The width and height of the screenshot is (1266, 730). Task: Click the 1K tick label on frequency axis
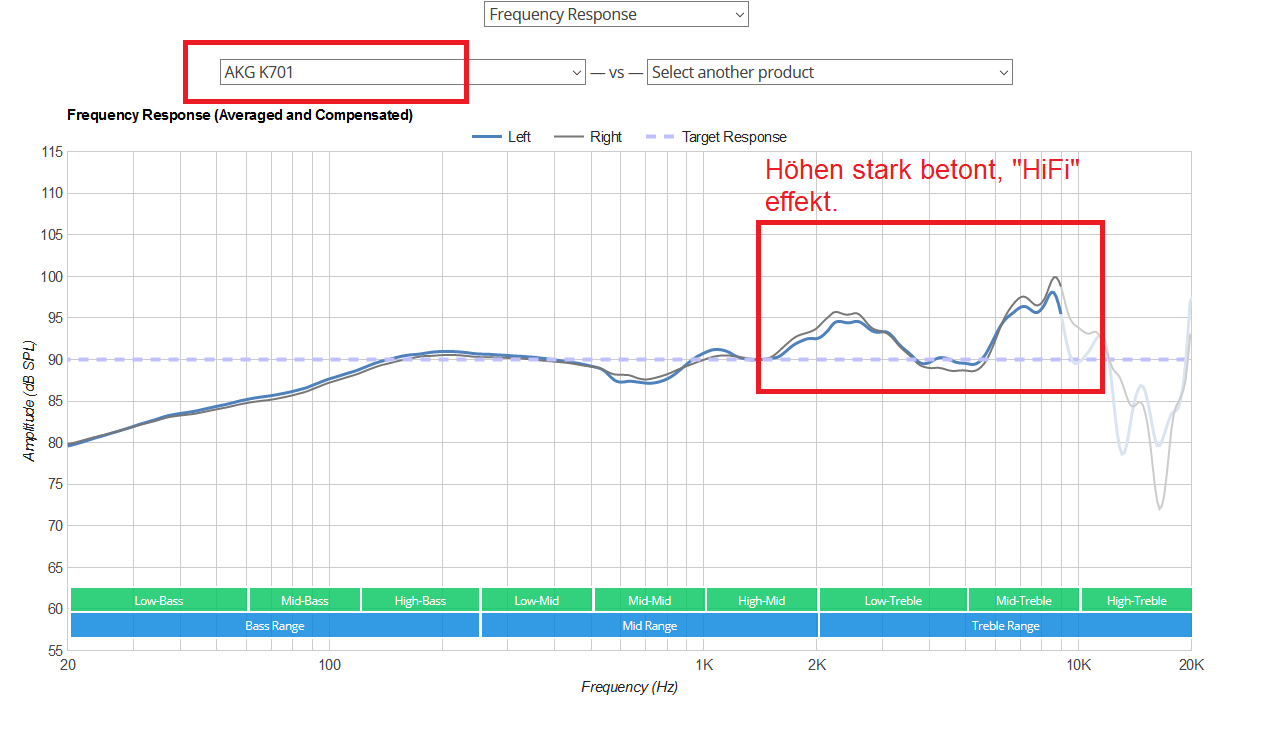(704, 665)
